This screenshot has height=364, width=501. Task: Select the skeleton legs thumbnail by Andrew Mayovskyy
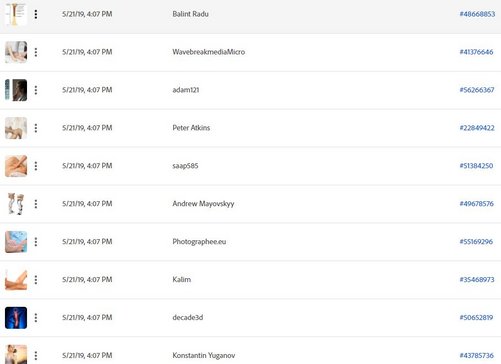tap(16, 204)
